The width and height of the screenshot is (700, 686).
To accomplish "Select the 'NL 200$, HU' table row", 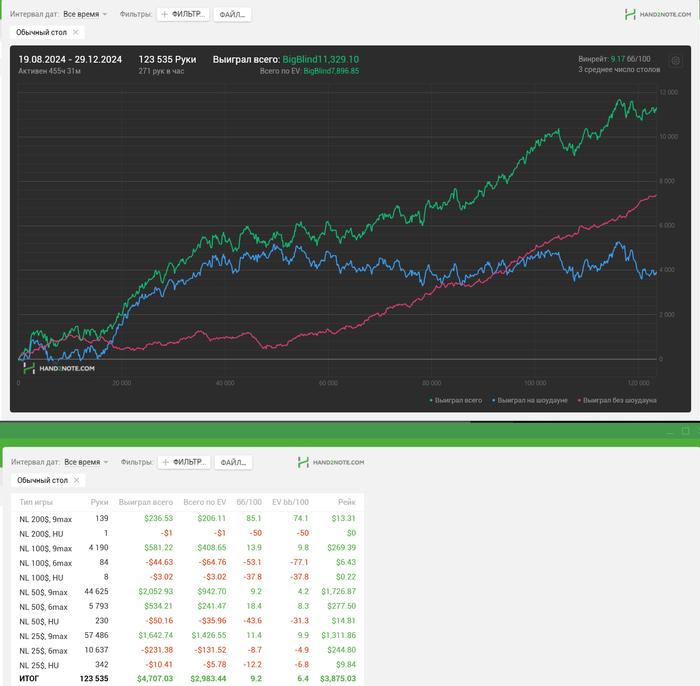I will pyautogui.click(x=188, y=533).
